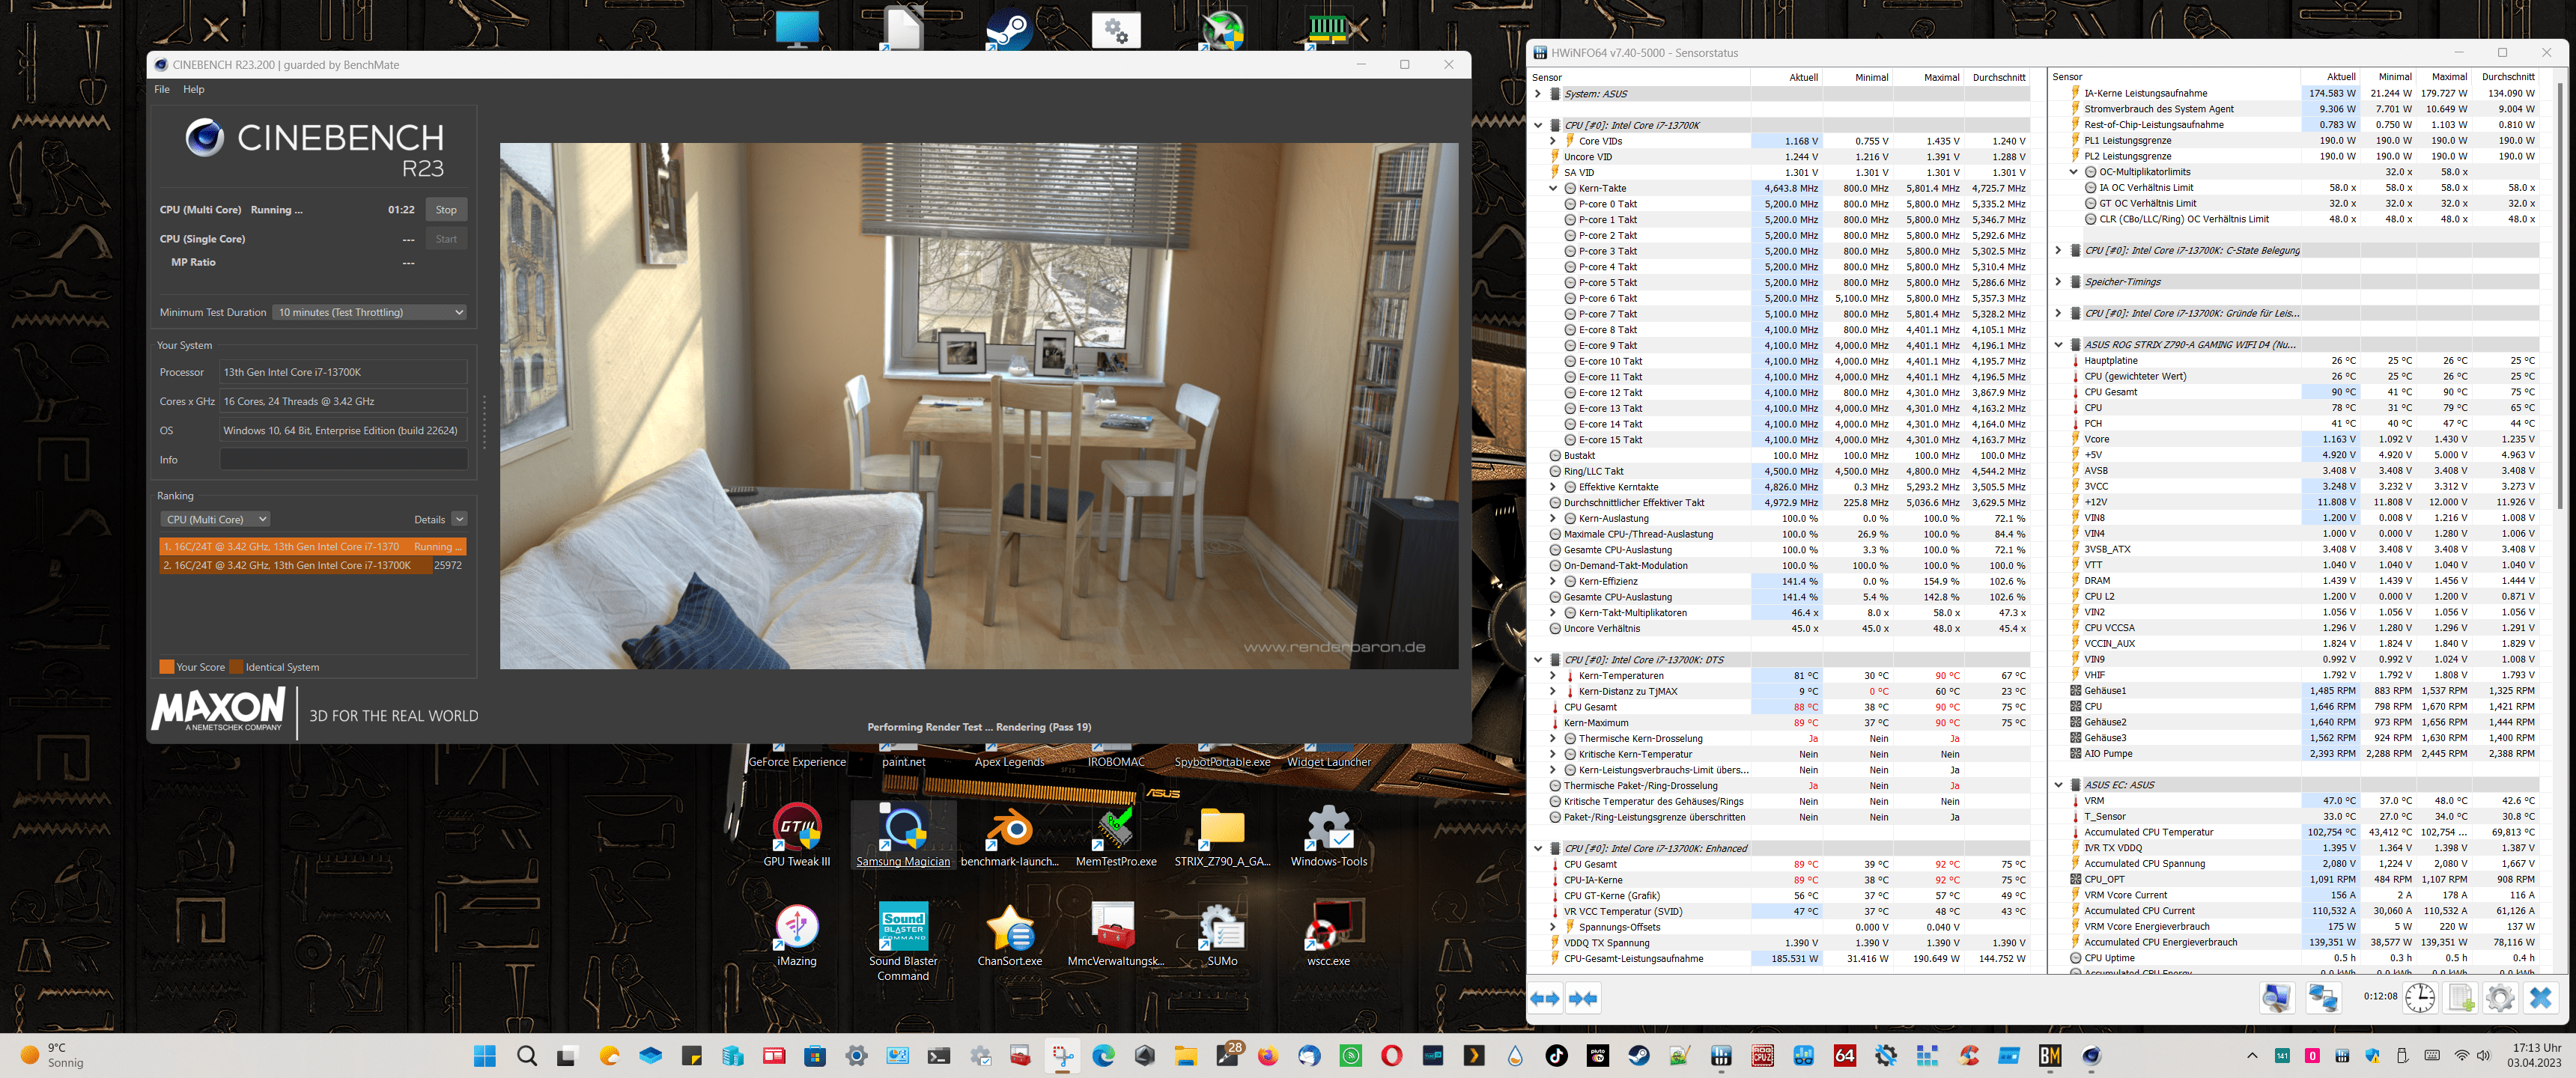
Task: Collapse Kern-Takte tree node
Action: [x=1553, y=188]
